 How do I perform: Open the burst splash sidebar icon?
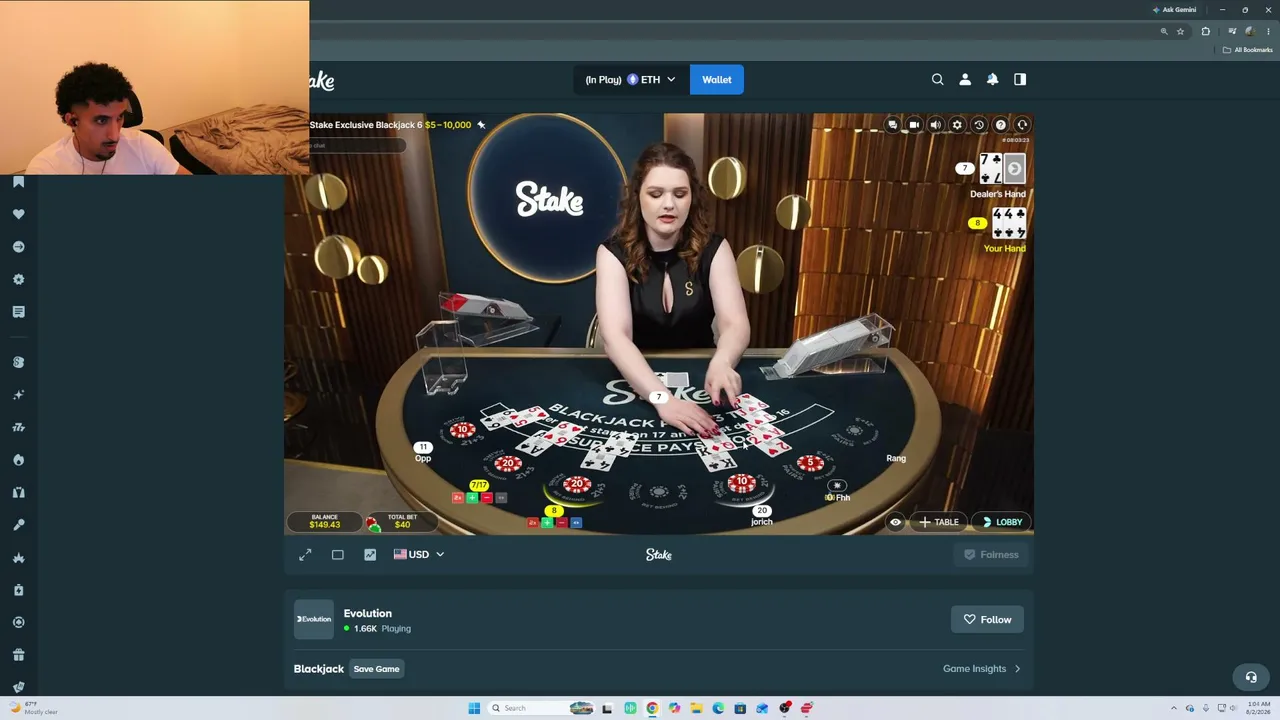click(18, 557)
